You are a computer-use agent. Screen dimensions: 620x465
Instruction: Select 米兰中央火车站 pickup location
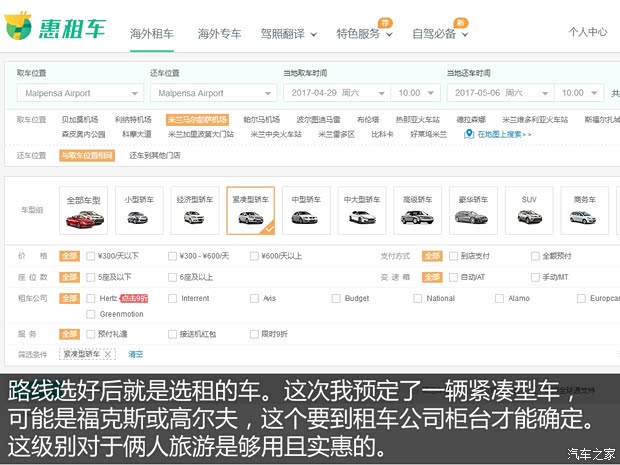(276, 134)
